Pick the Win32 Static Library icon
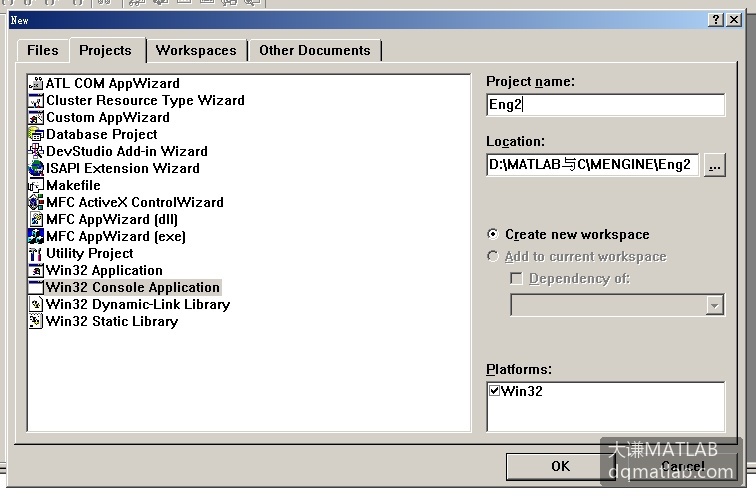The width and height of the screenshot is (756, 499). (36, 321)
